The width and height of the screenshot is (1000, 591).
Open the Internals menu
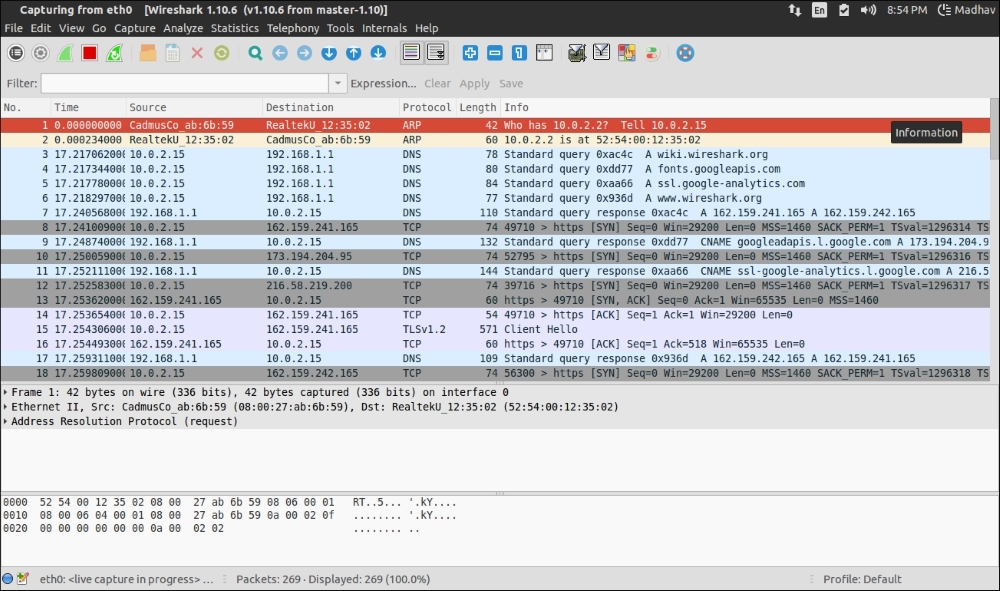[x=384, y=28]
